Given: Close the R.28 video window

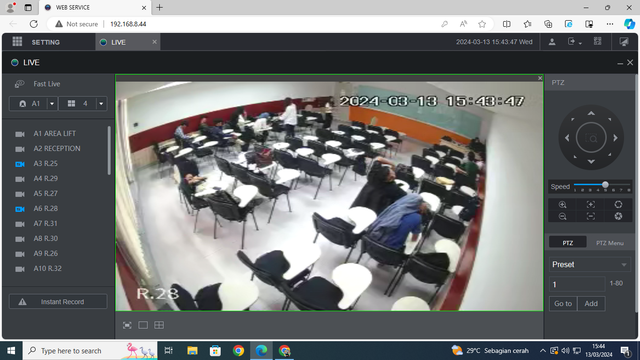Looking at the screenshot, I should 540,78.
